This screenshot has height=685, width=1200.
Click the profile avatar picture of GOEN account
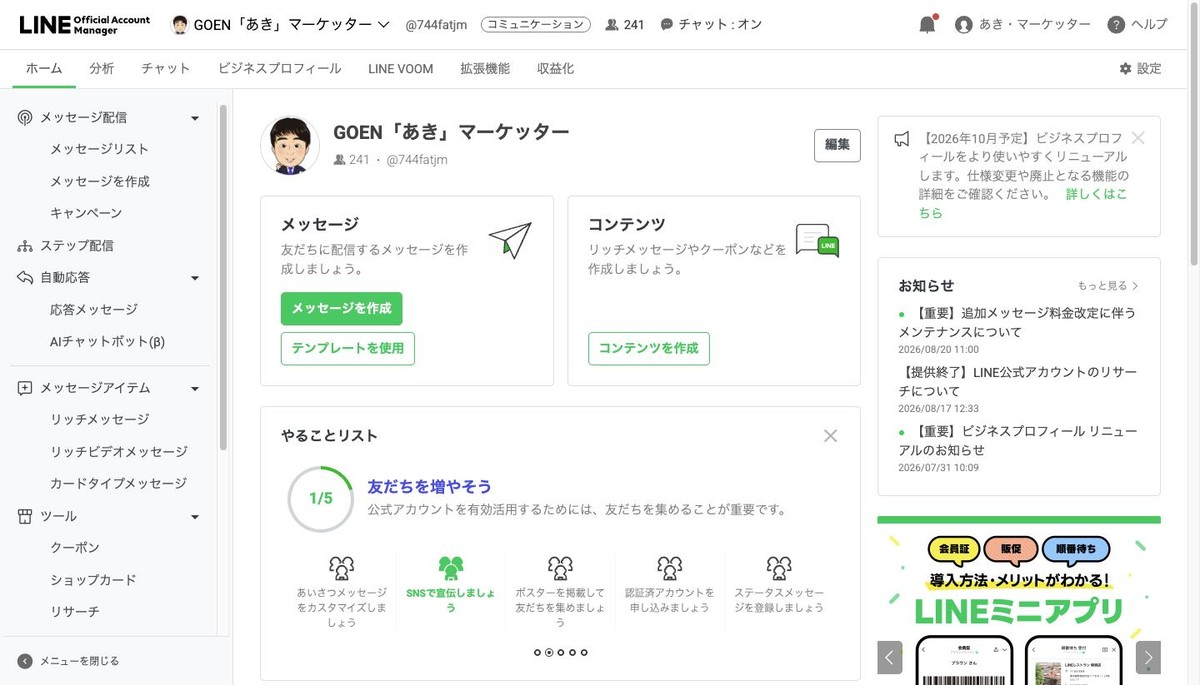(x=290, y=146)
